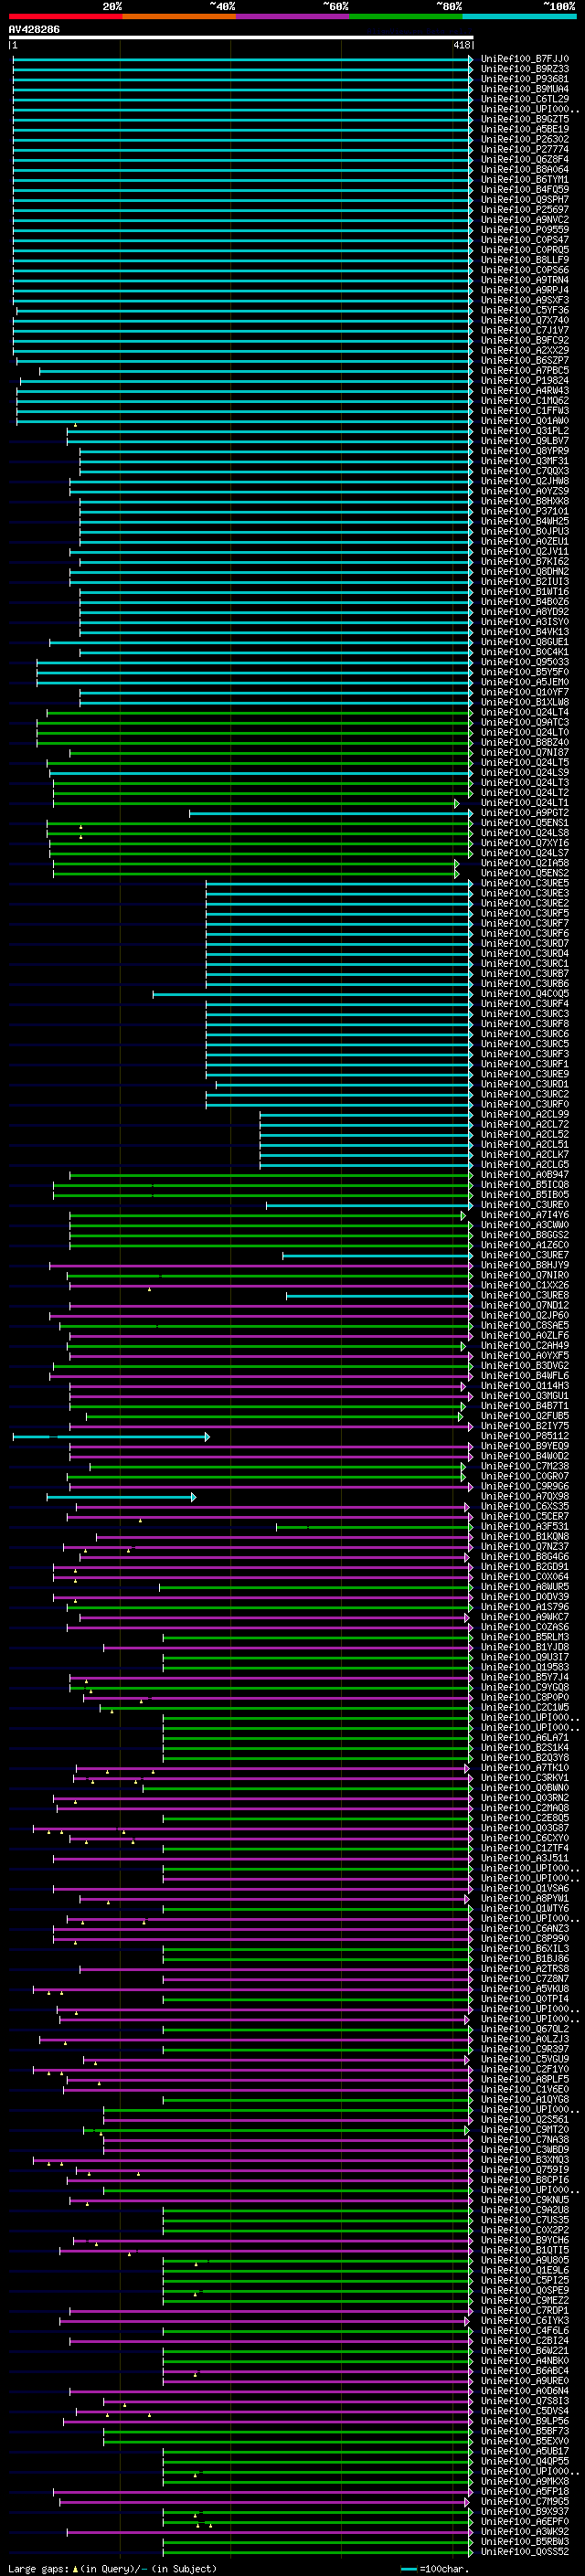Click the label UniRef100_A7QX98
This screenshot has height=2576, width=585.
click(524, 1497)
